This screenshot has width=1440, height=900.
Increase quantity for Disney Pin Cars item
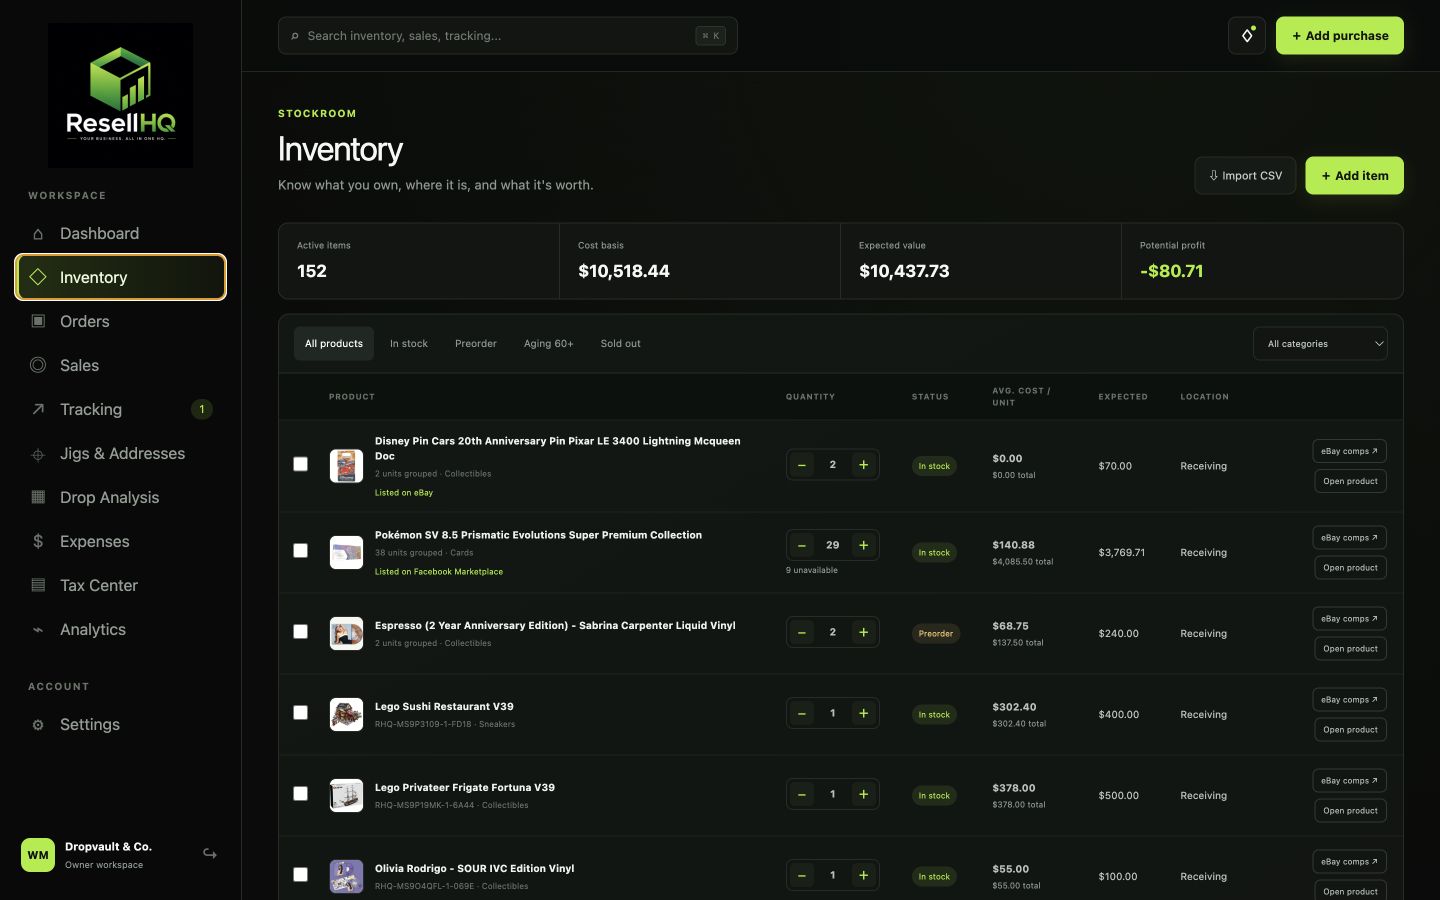point(864,465)
